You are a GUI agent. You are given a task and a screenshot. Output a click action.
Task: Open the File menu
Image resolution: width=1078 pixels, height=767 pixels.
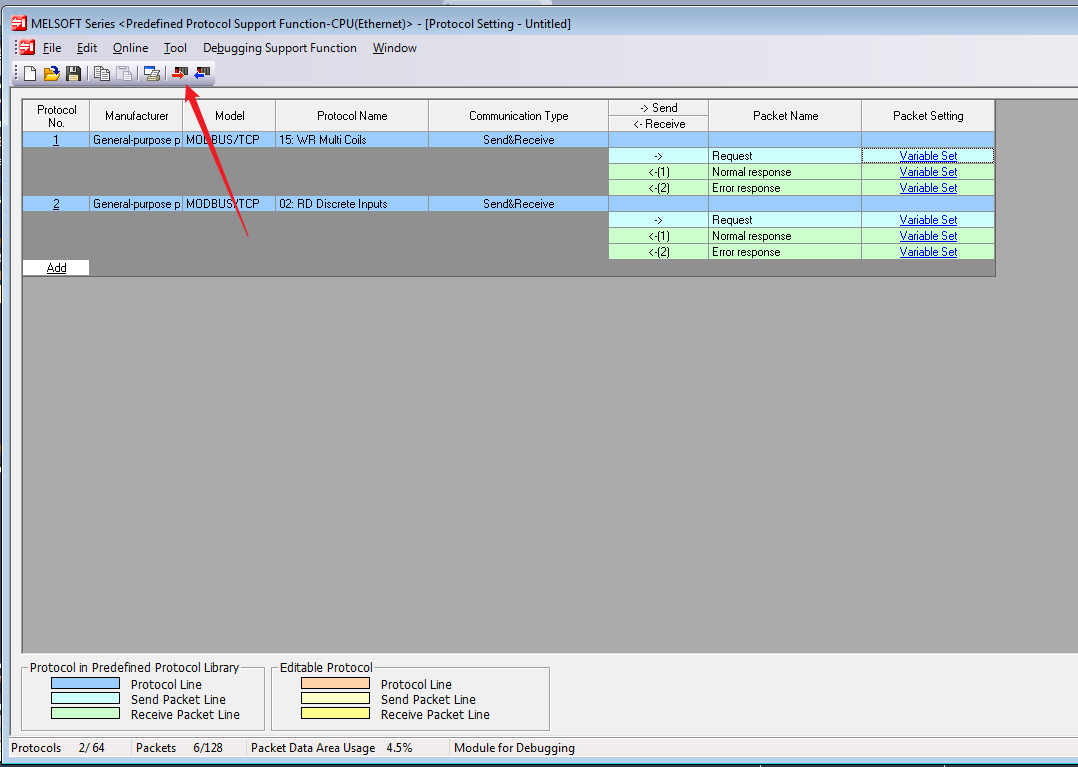[52, 48]
